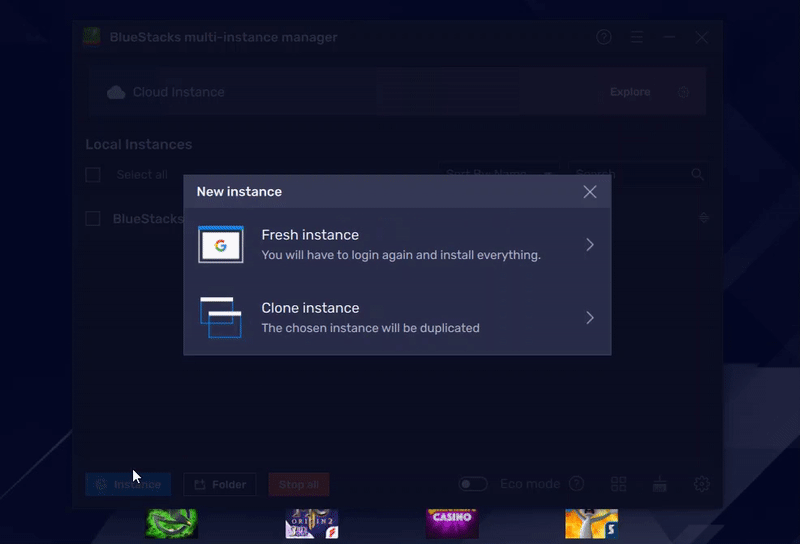Click the Clone instance duplicate windows icon
Image resolution: width=800 pixels, height=544 pixels.
coord(220,317)
